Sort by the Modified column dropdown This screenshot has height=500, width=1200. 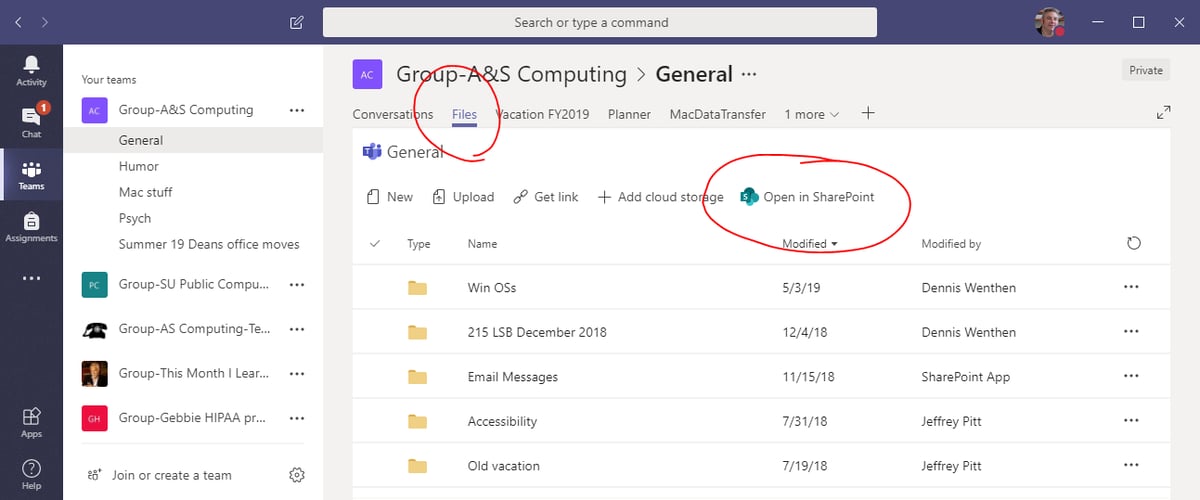click(x=810, y=243)
